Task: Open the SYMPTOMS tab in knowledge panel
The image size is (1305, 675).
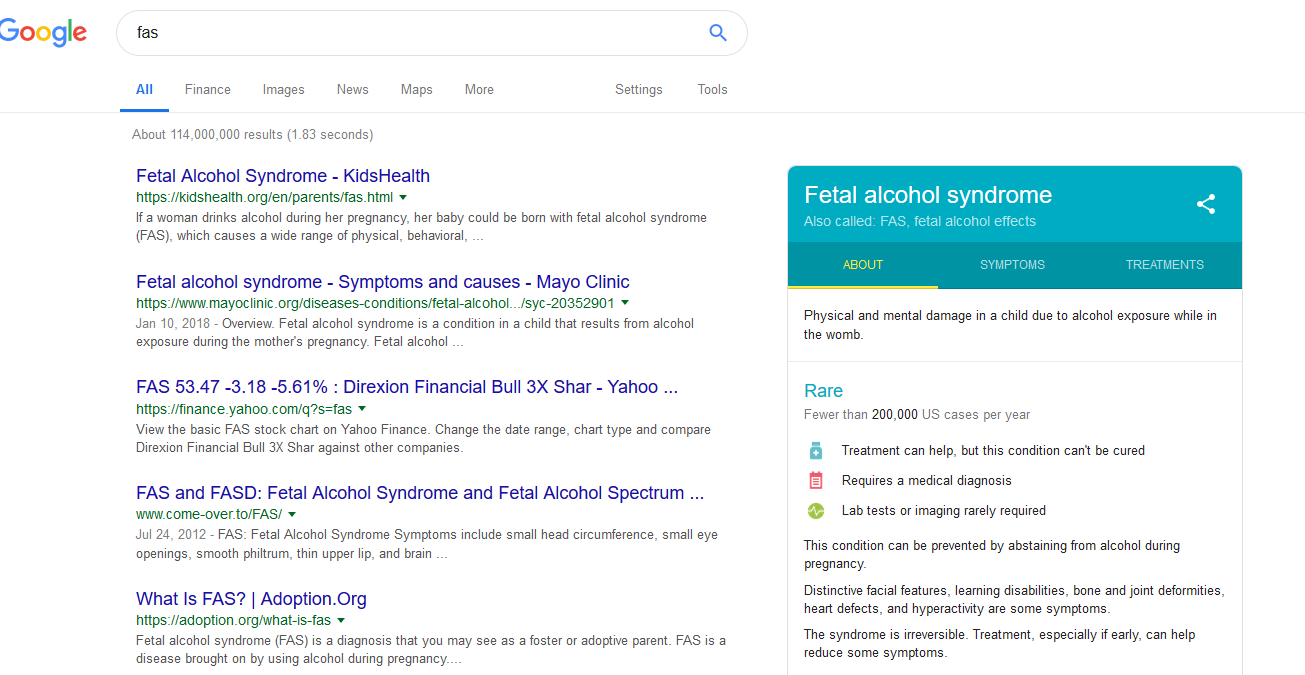Action: (x=1012, y=265)
